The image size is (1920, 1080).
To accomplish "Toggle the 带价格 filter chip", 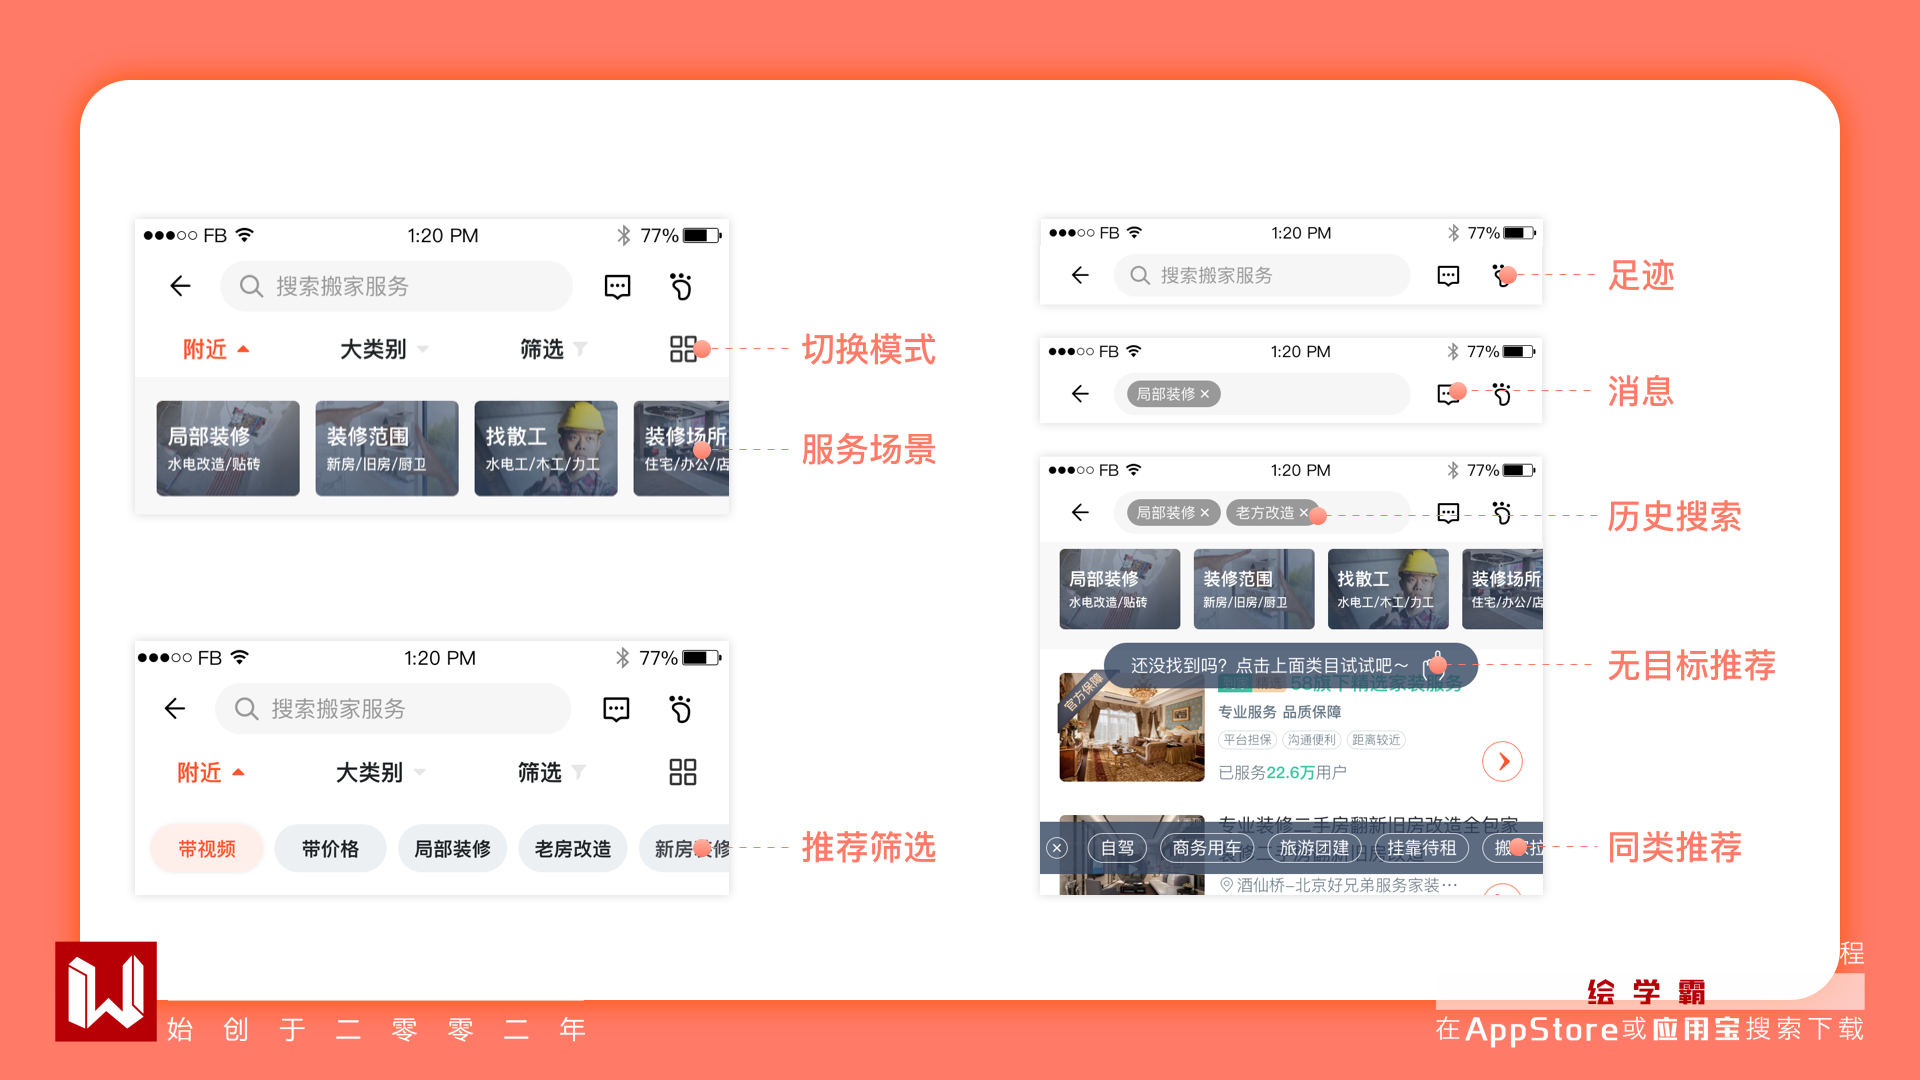I will 330,849.
